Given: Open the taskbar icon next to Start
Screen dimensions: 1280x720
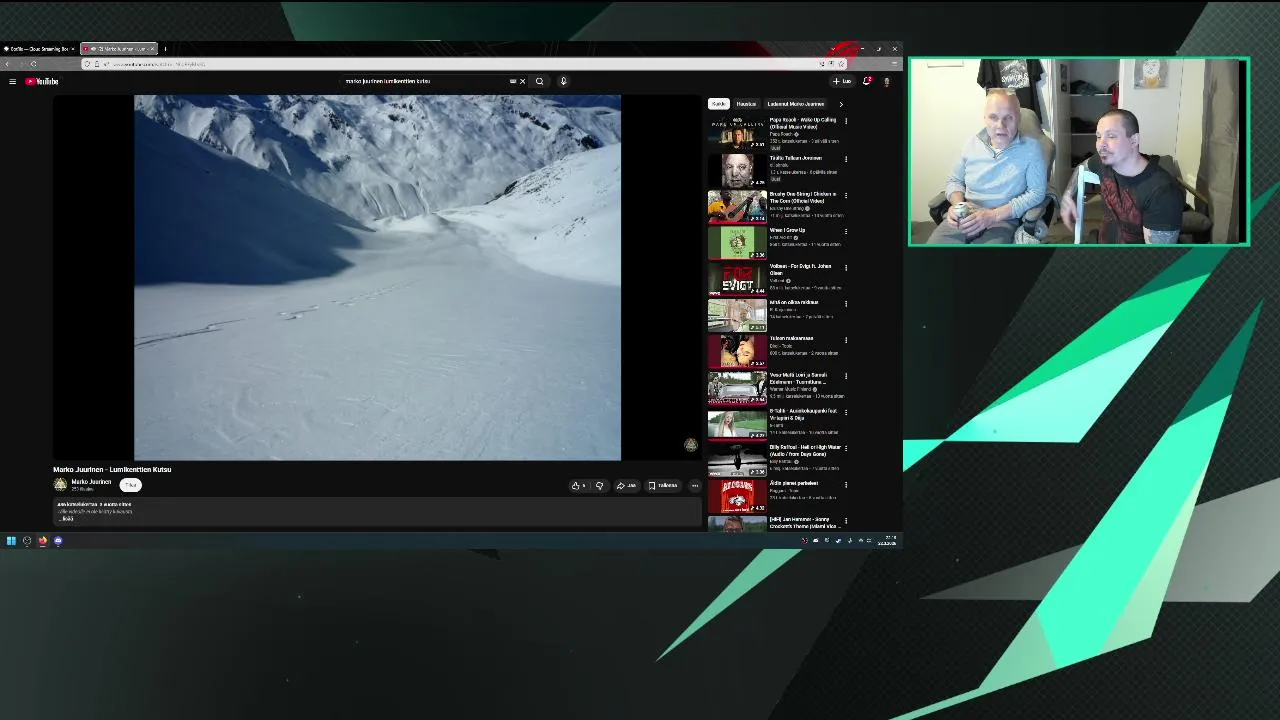Looking at the screenshot, I should [x=27, y=541].
